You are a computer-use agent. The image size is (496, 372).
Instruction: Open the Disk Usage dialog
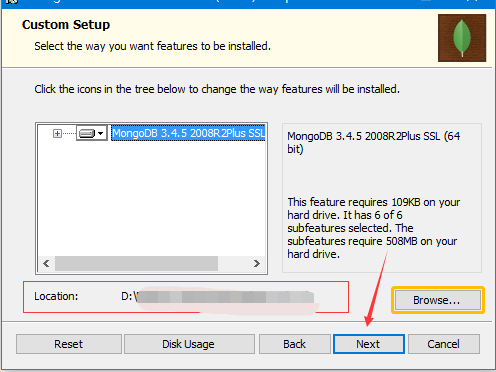(x=189, y=344)
